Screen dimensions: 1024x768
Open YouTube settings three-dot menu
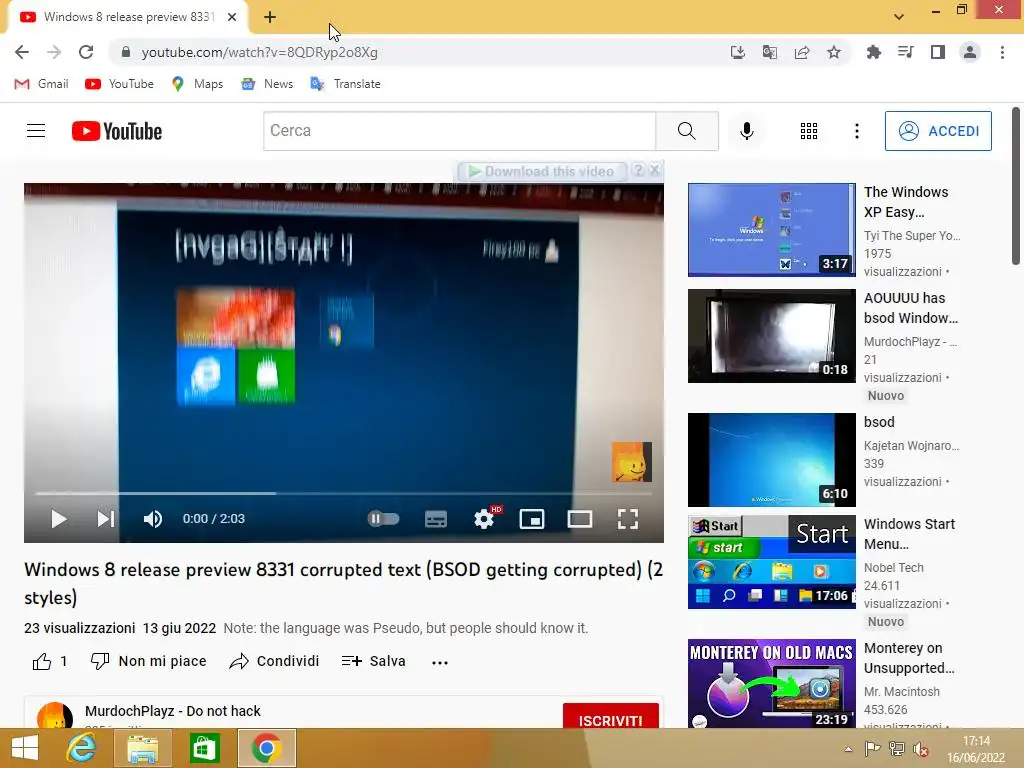click(857, 131)
